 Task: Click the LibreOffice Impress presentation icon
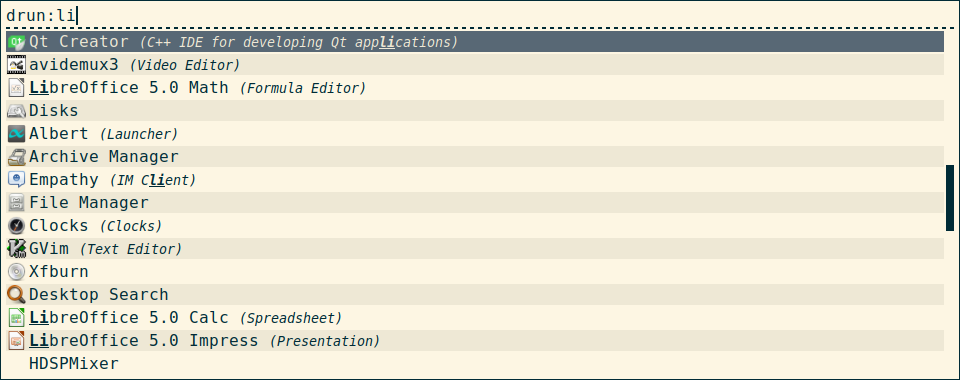pos(16,340)
